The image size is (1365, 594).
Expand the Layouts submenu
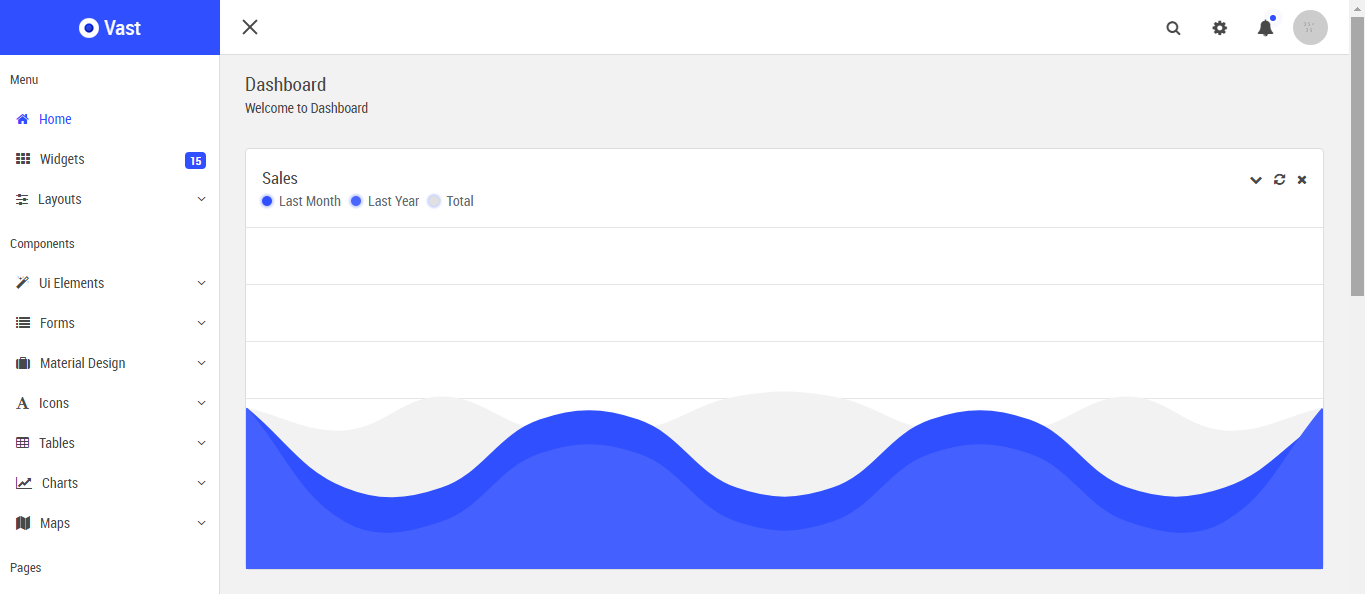point(201,199)
